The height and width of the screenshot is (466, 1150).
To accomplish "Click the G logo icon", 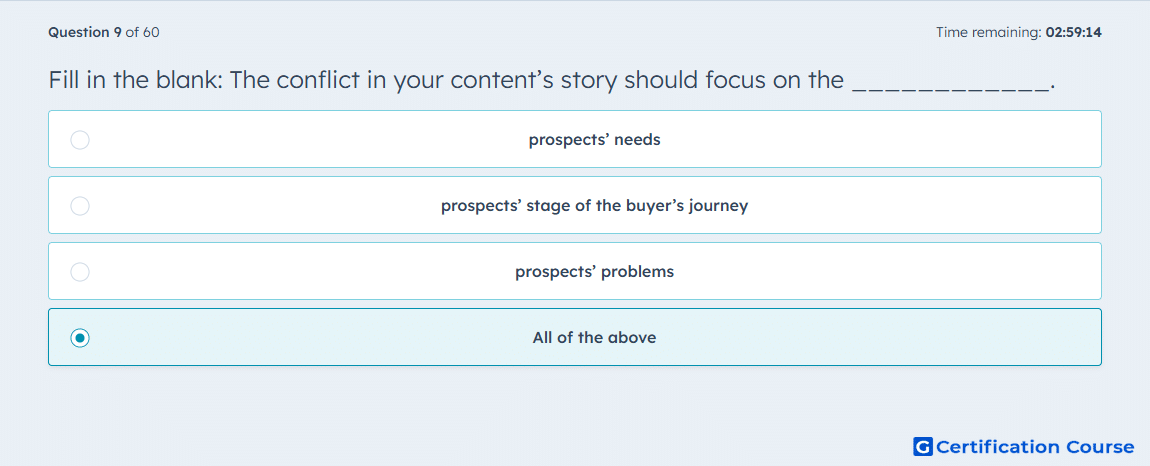I will point(923,446).
